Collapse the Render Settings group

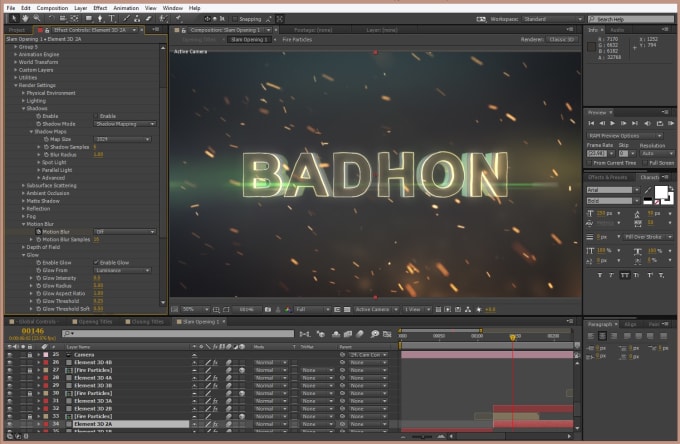(16, 85)
